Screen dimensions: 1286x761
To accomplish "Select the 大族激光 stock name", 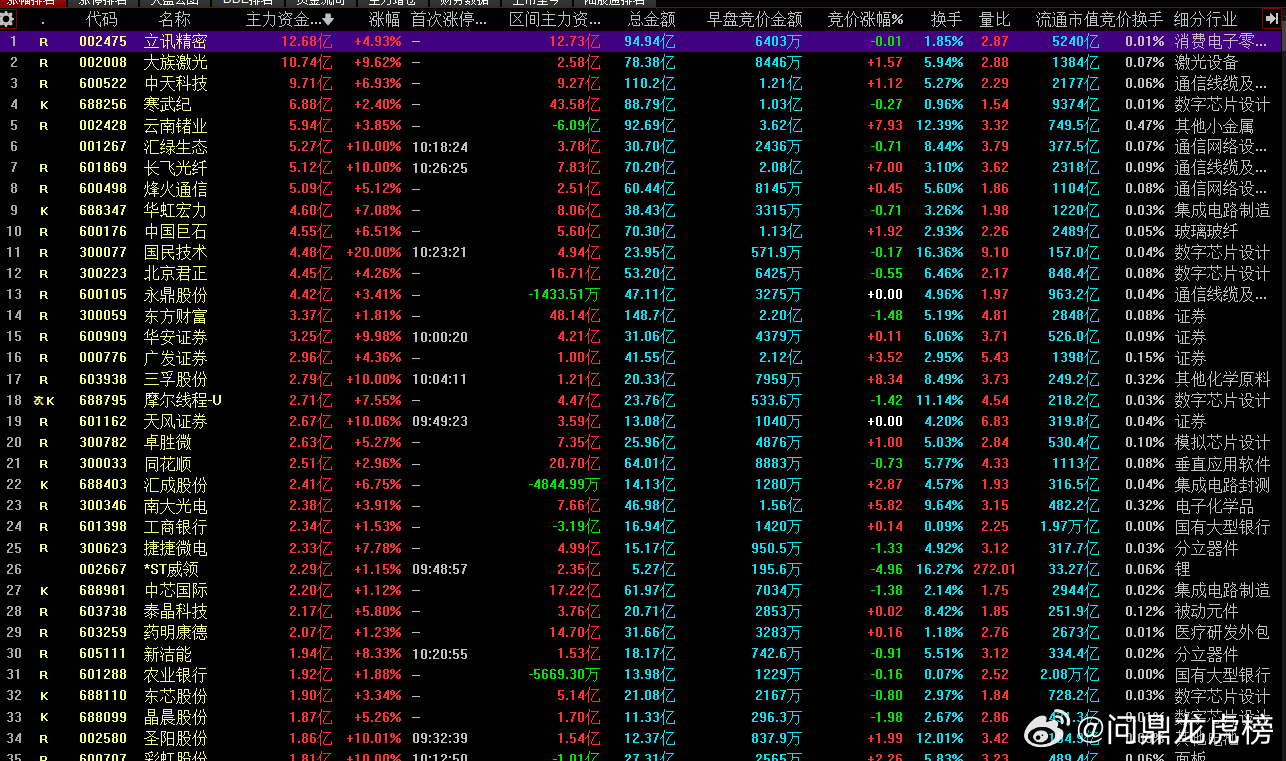I will click(x=176, y=62).
